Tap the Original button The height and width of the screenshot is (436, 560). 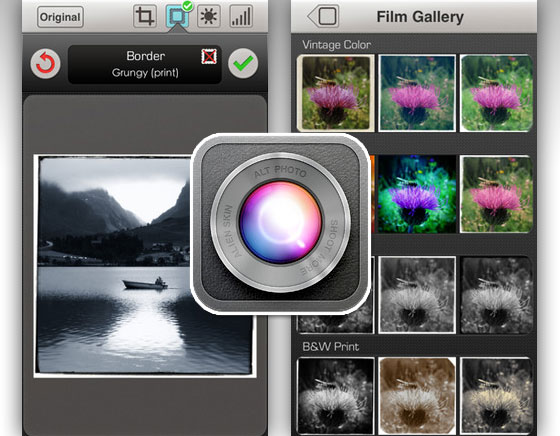(60, 17)
